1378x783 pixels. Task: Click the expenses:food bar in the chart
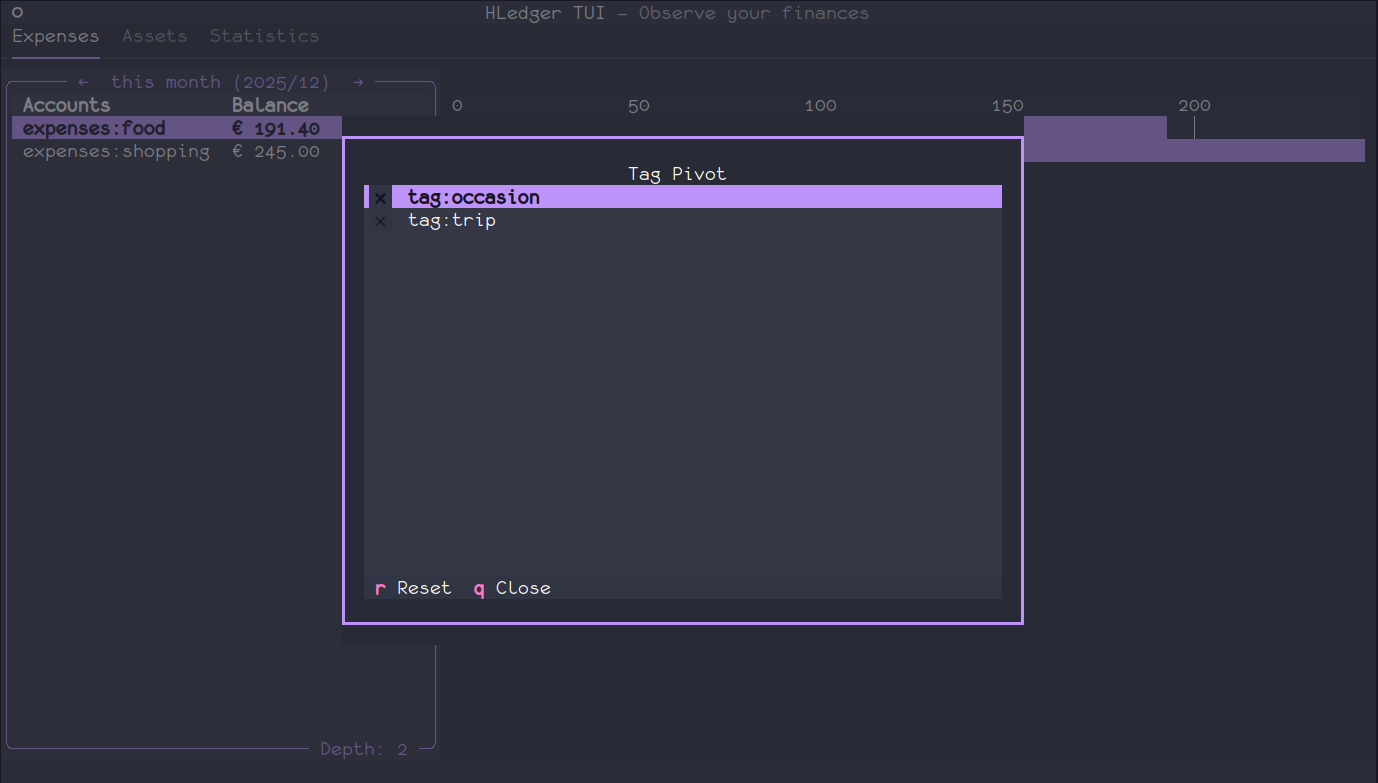tap(1095, 127)
